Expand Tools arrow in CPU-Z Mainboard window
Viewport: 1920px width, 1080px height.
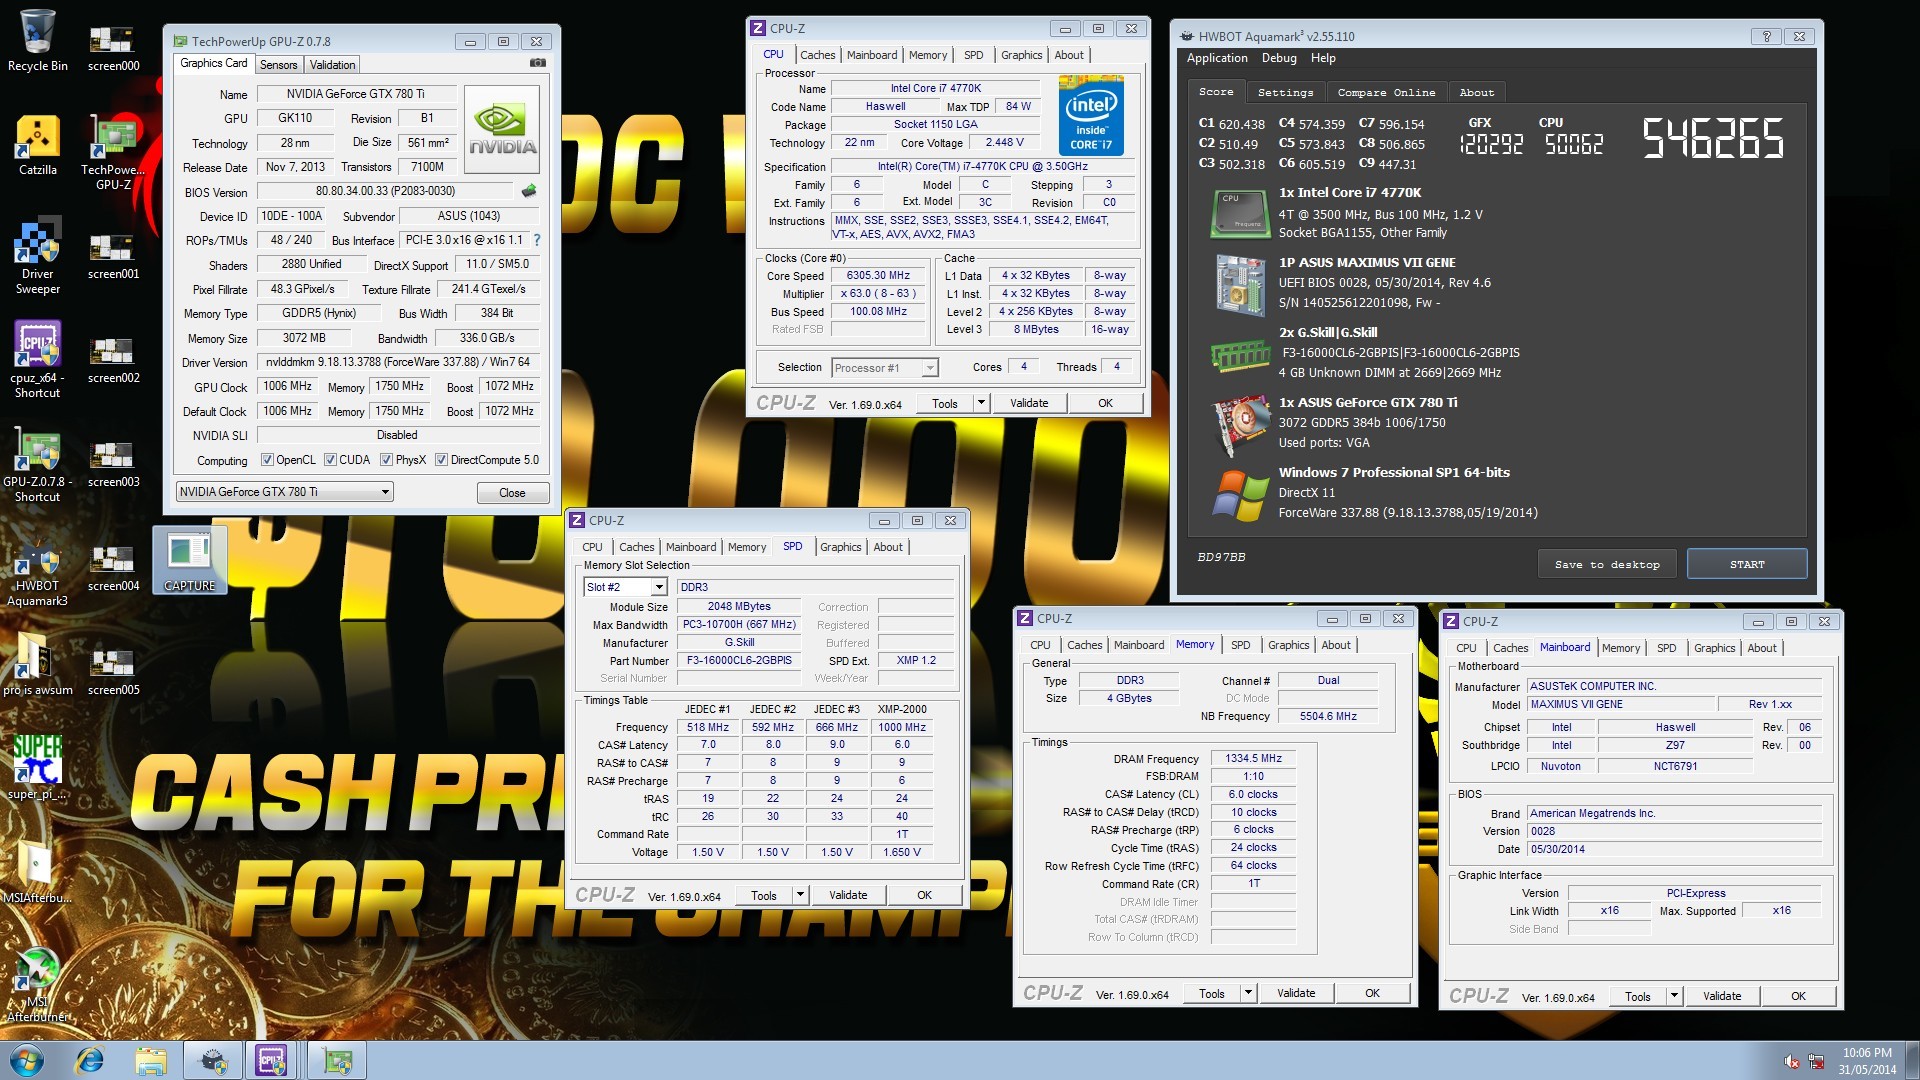(x=1674, y=996)
